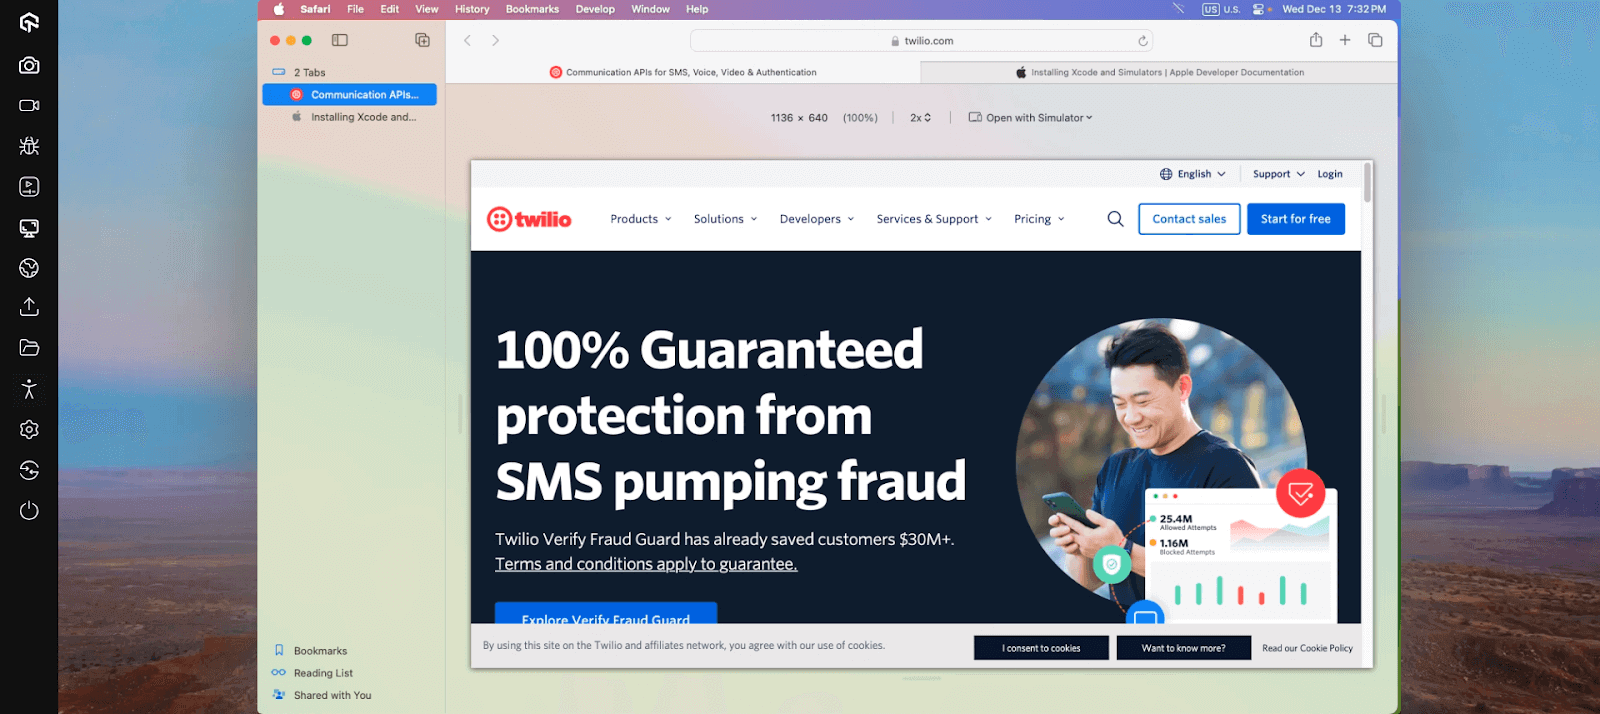1600x714 pixels.
Task: Switch to Installing Xcode and Simulators tab
Action: pos(1159,73)
